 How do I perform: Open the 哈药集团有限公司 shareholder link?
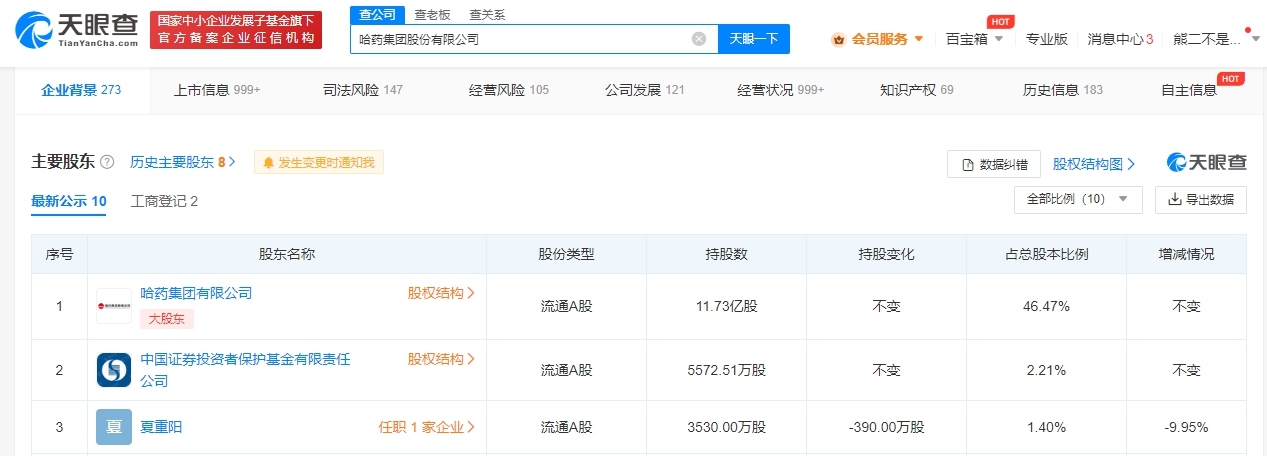click(196, 293)
